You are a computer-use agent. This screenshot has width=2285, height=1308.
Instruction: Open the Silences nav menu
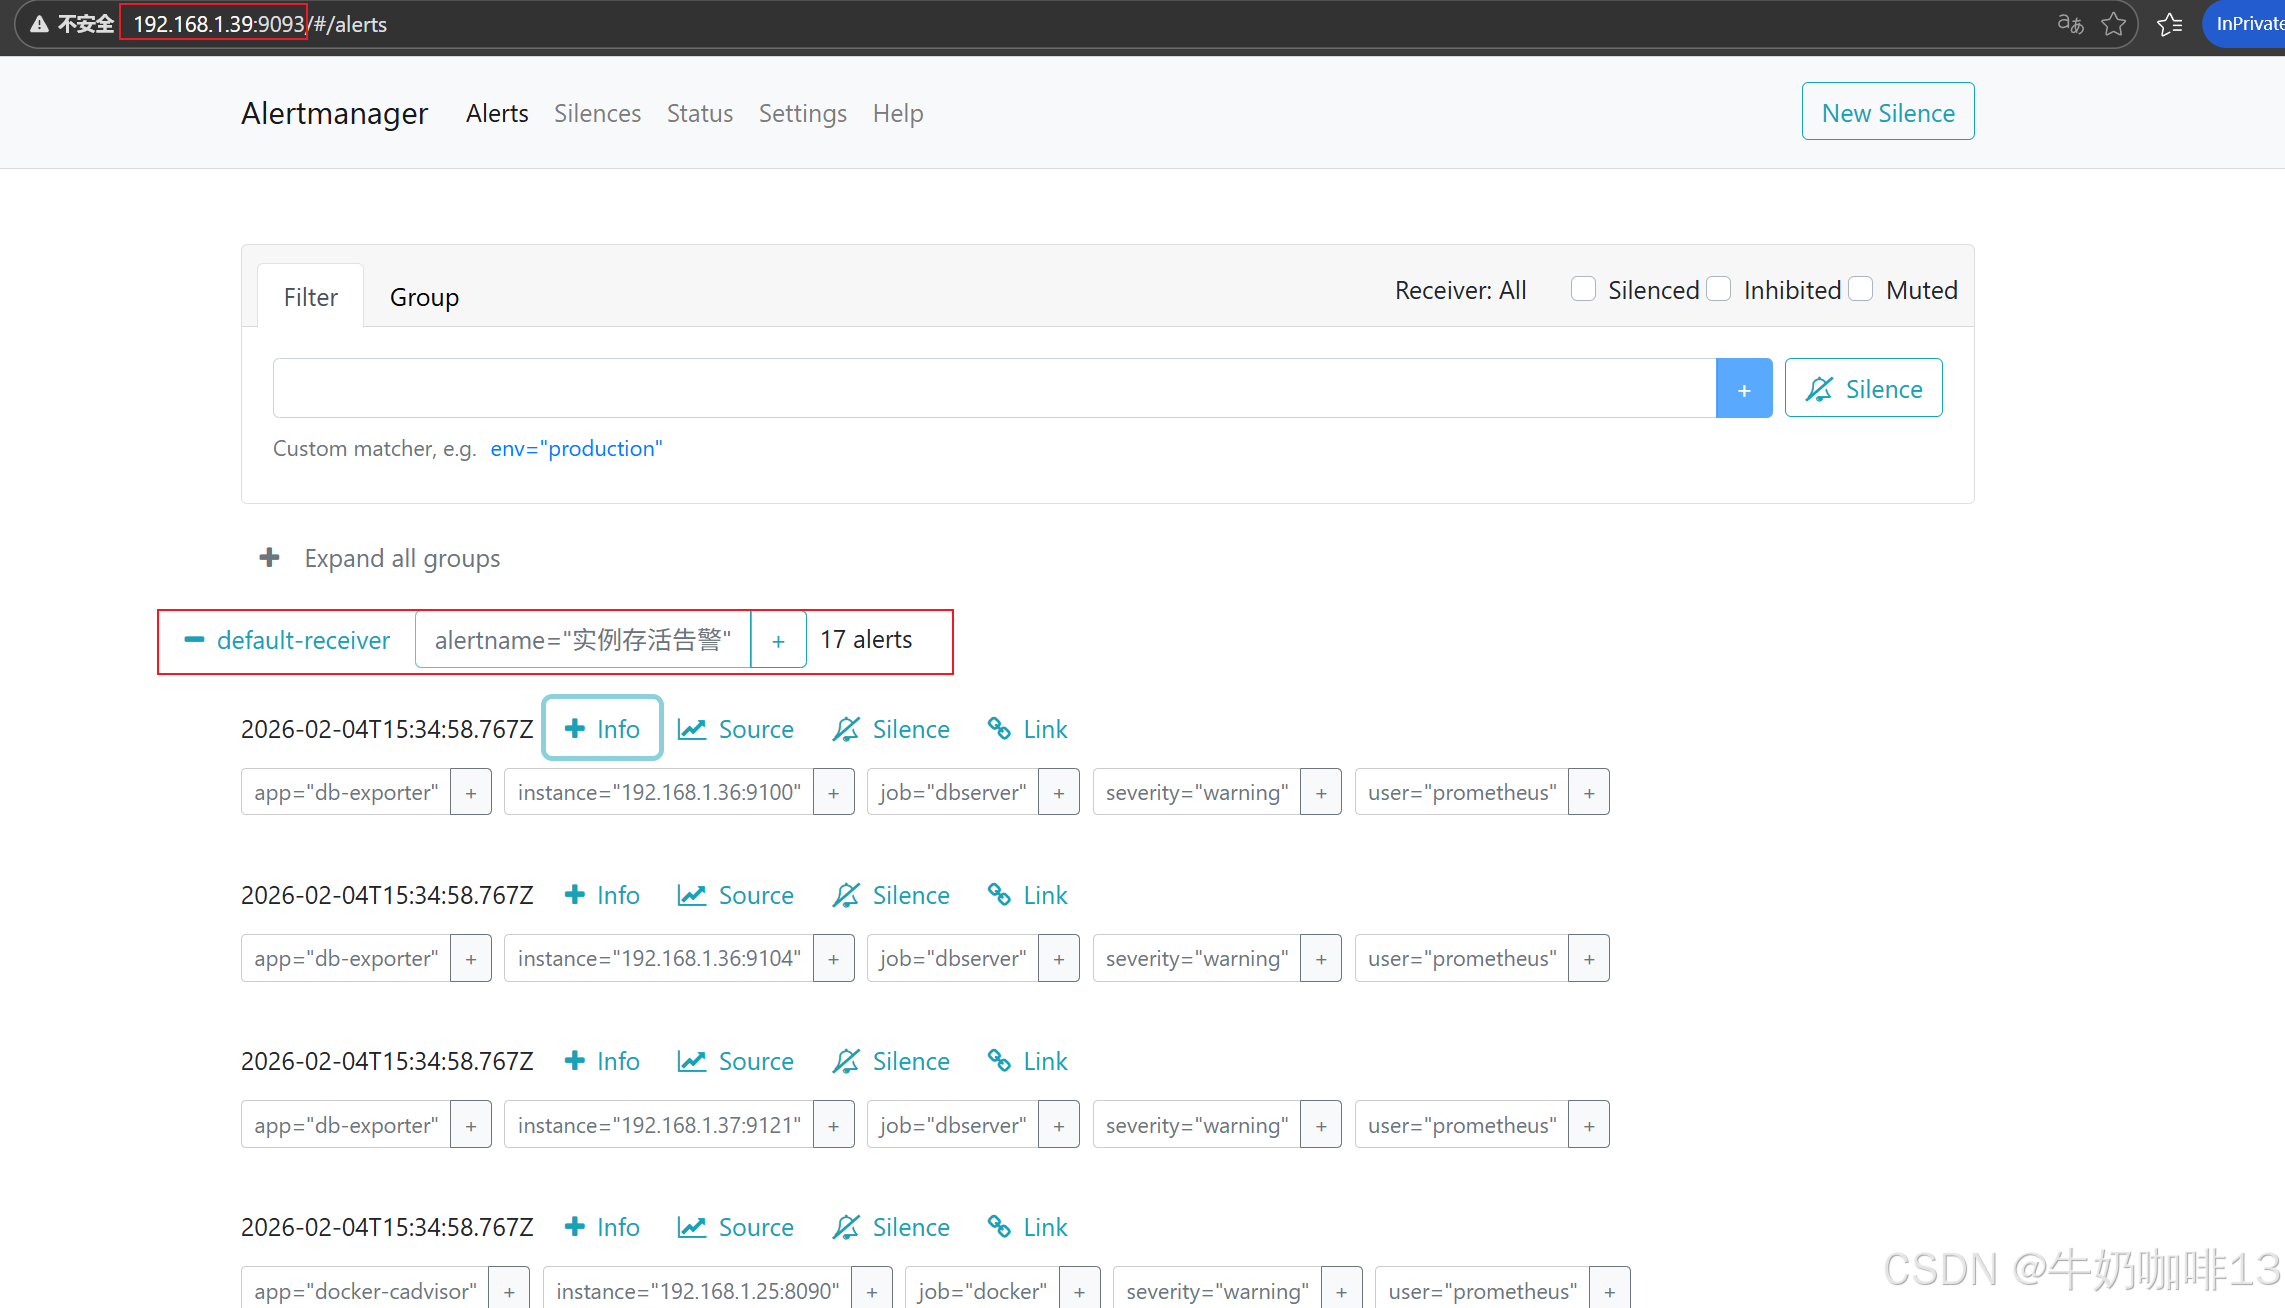click(x=597, y=113)
